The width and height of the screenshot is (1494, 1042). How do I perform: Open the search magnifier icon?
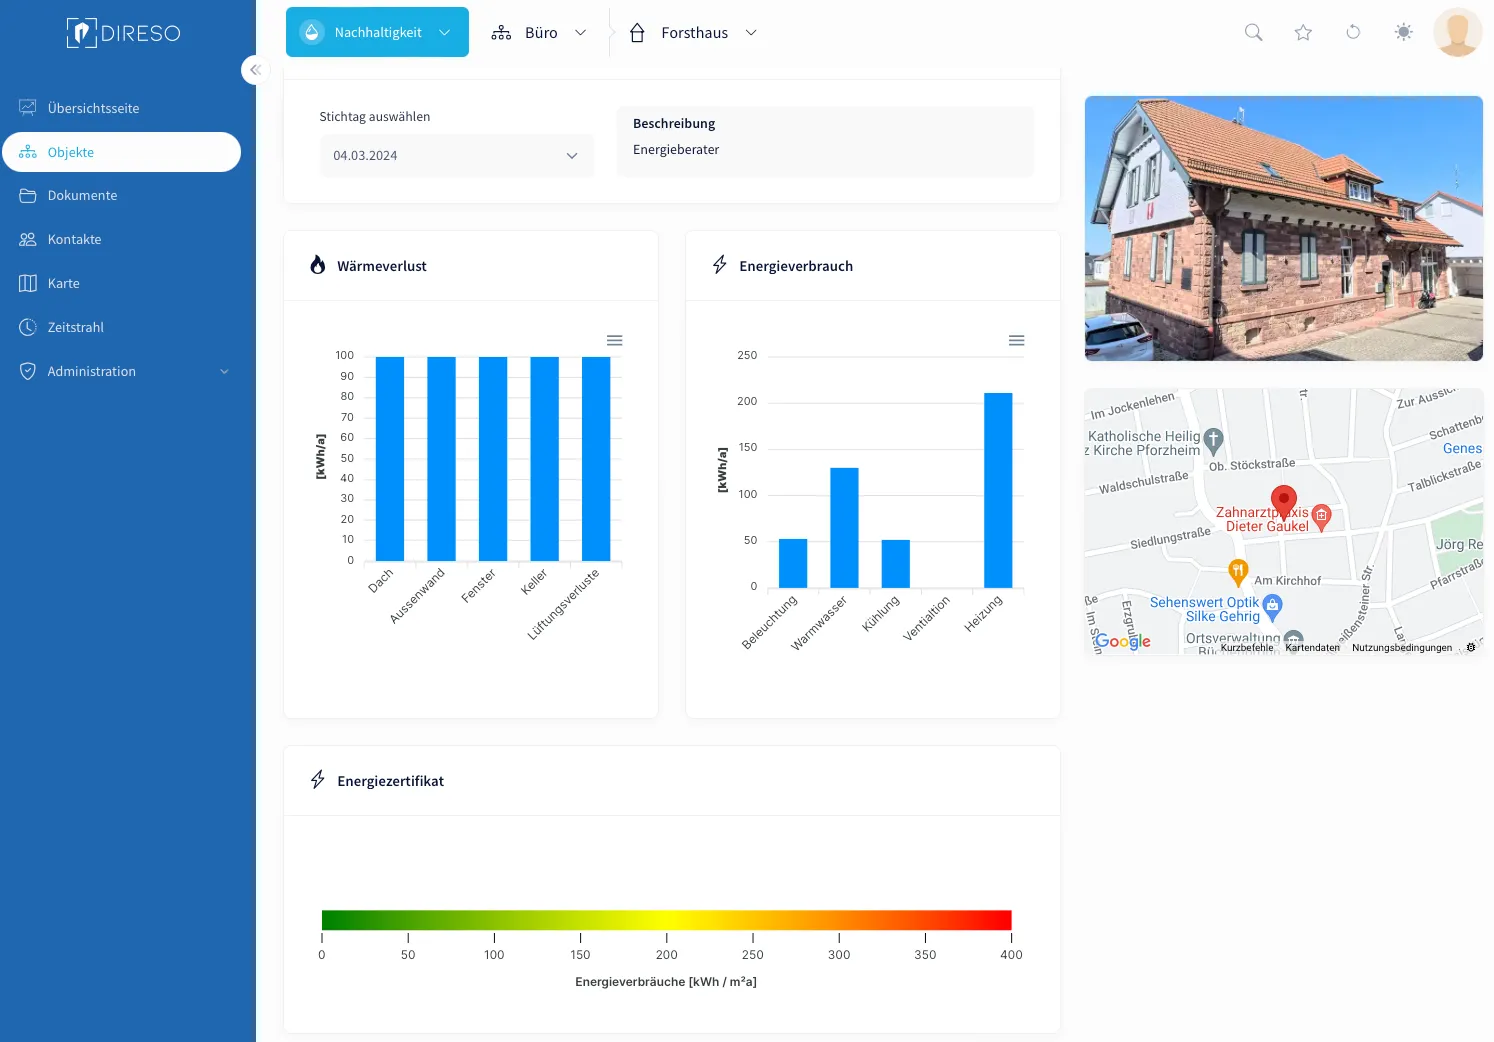click(x=1253, y=32)
